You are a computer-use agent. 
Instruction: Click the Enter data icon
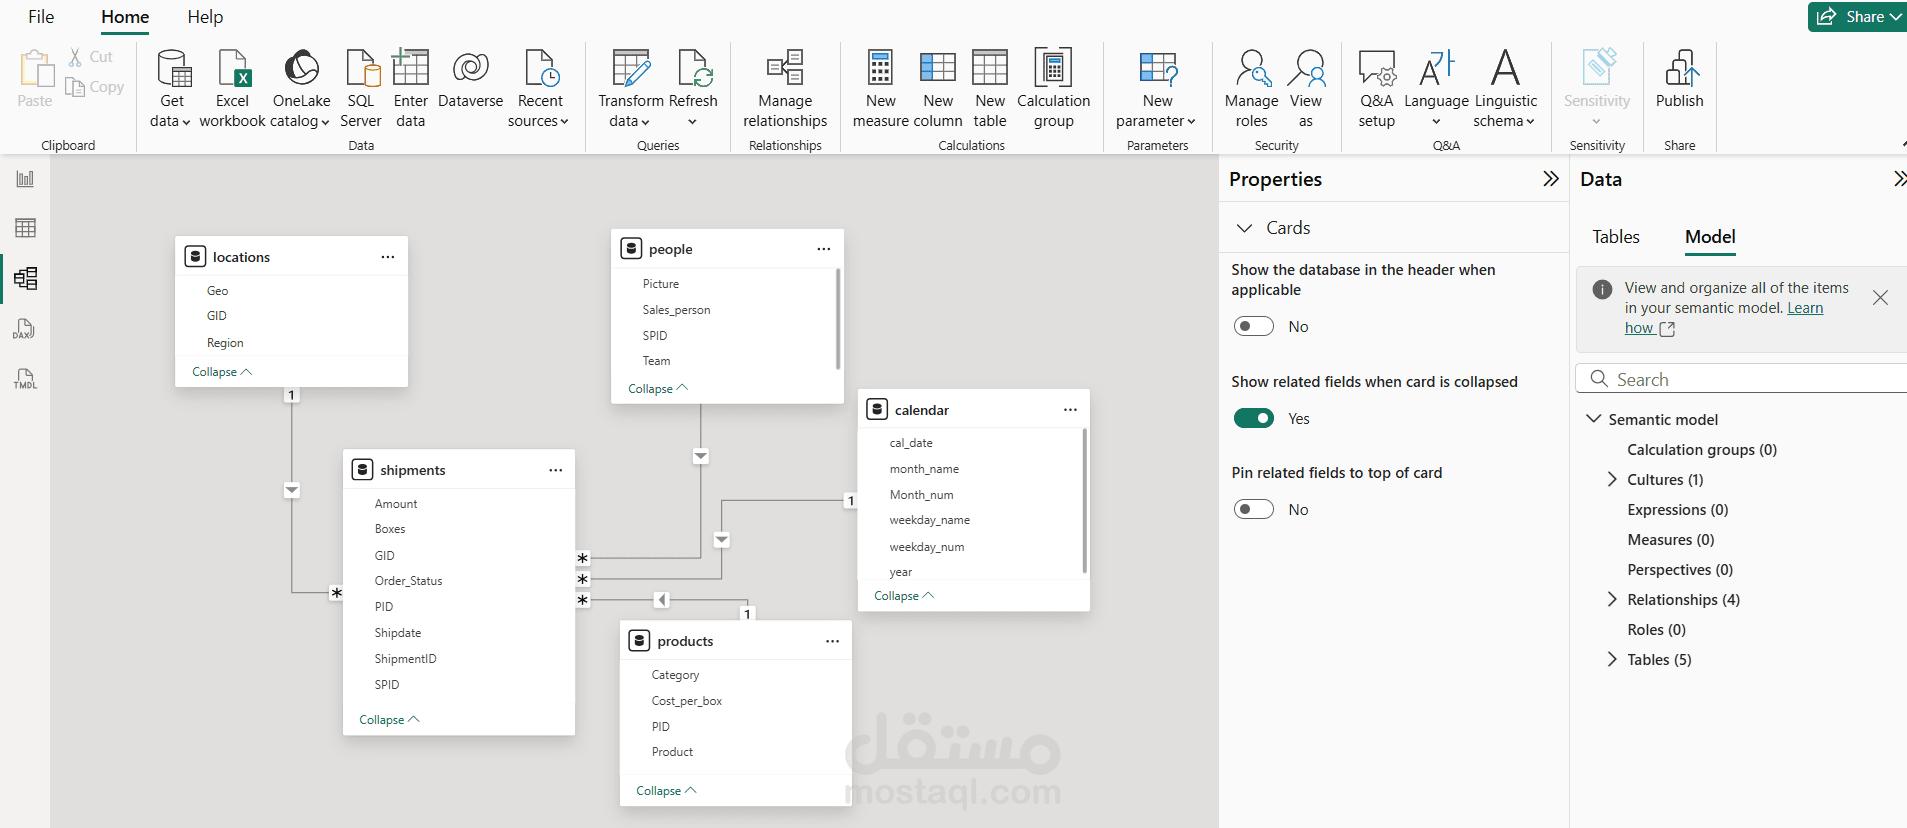tap(410, 68)
